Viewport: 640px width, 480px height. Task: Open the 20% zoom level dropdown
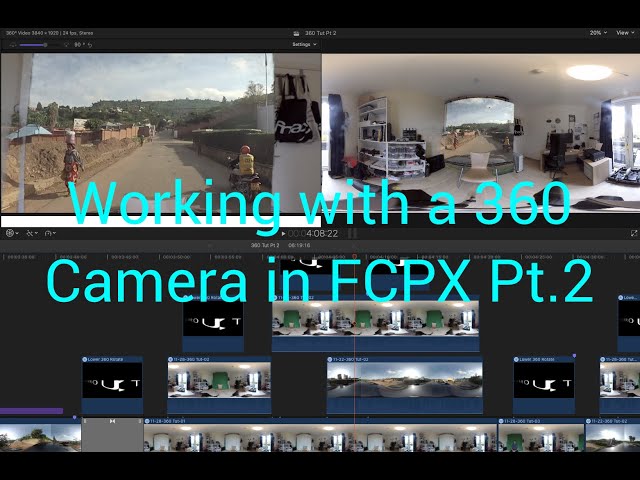[598, 33]
